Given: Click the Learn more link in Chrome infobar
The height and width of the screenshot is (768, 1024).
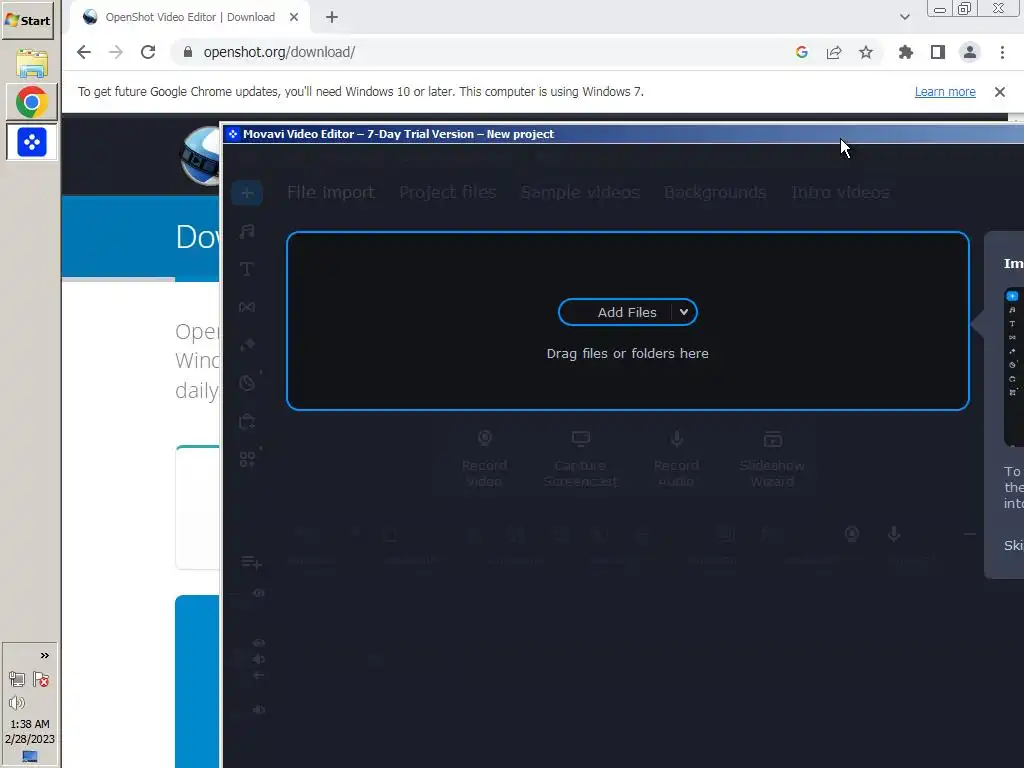Looking at the screenshot, I should tap(945, 92).
